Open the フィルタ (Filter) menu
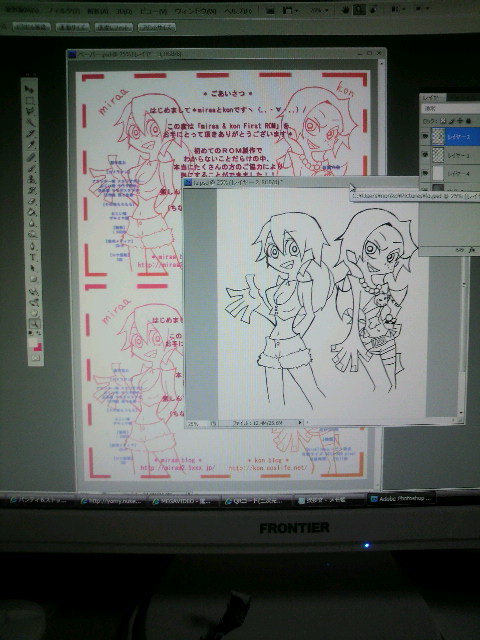The image size is (480, 640). pyautogui.click(x=64, y=11)
